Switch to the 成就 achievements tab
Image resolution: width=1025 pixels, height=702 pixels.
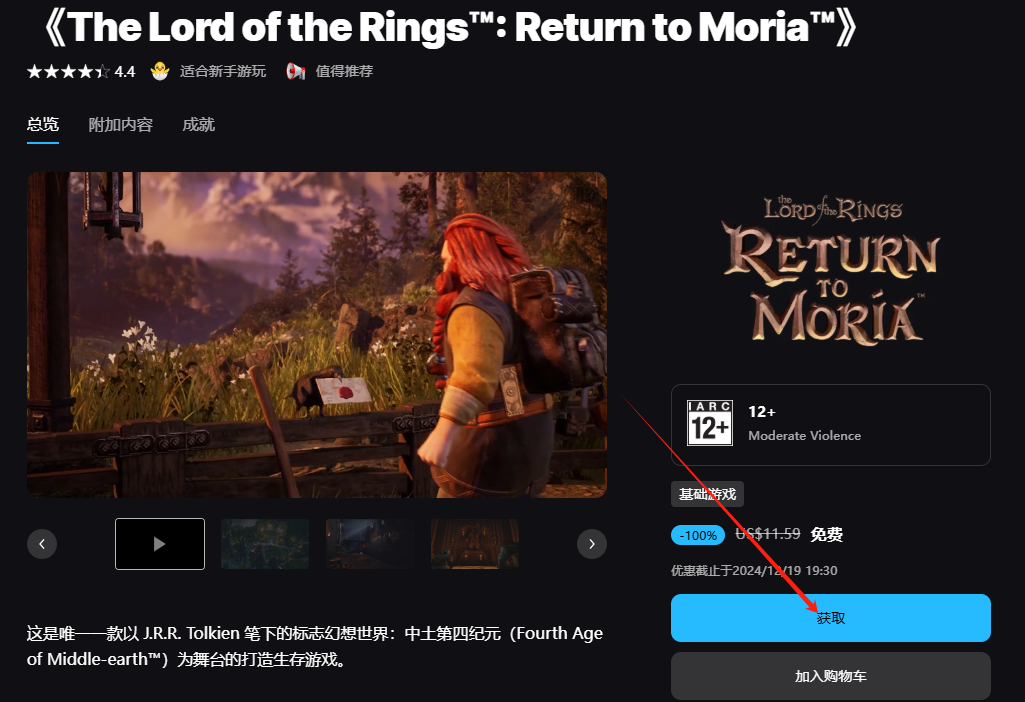tap(198, 124)
